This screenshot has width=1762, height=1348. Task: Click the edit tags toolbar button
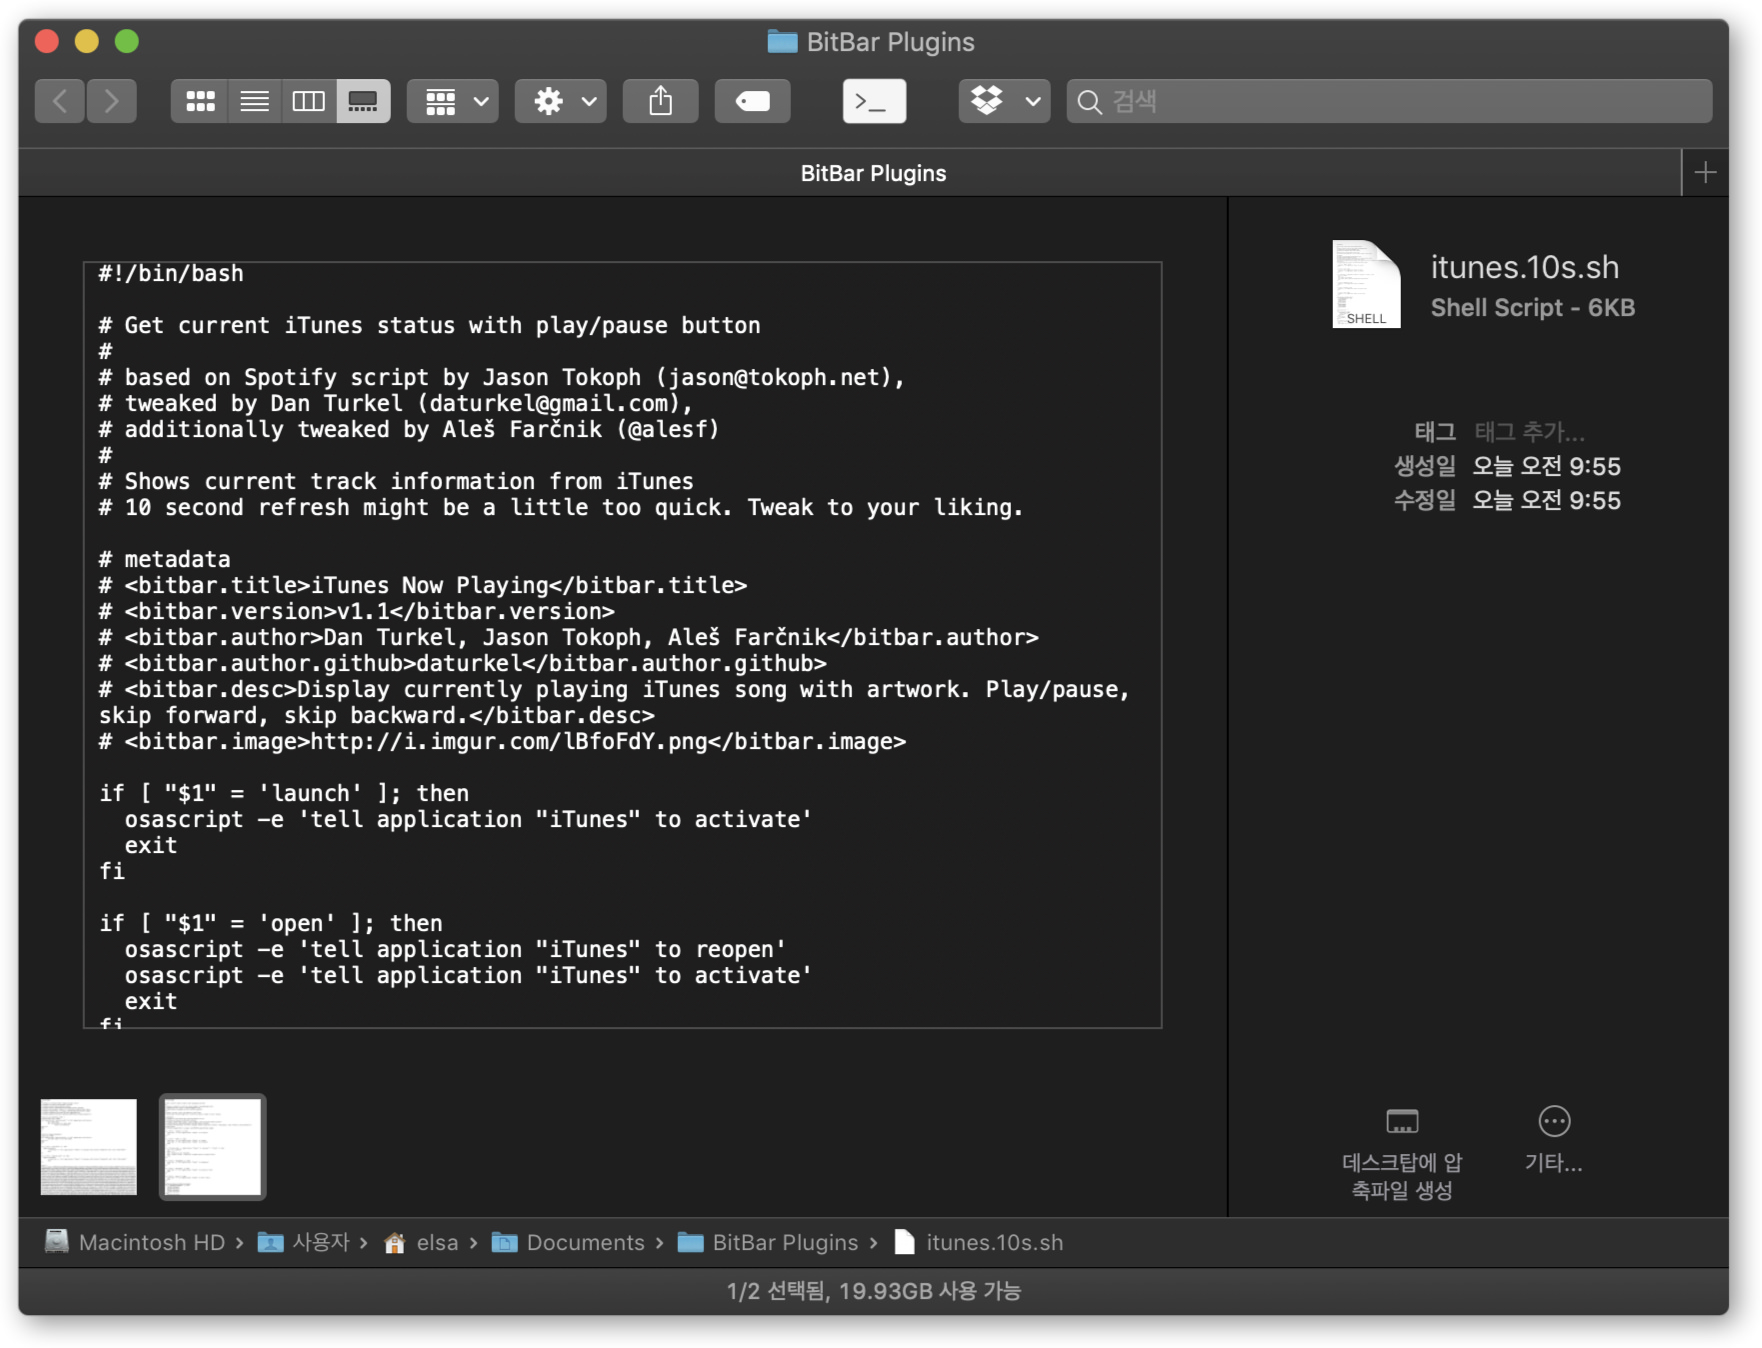pos(752,101)
